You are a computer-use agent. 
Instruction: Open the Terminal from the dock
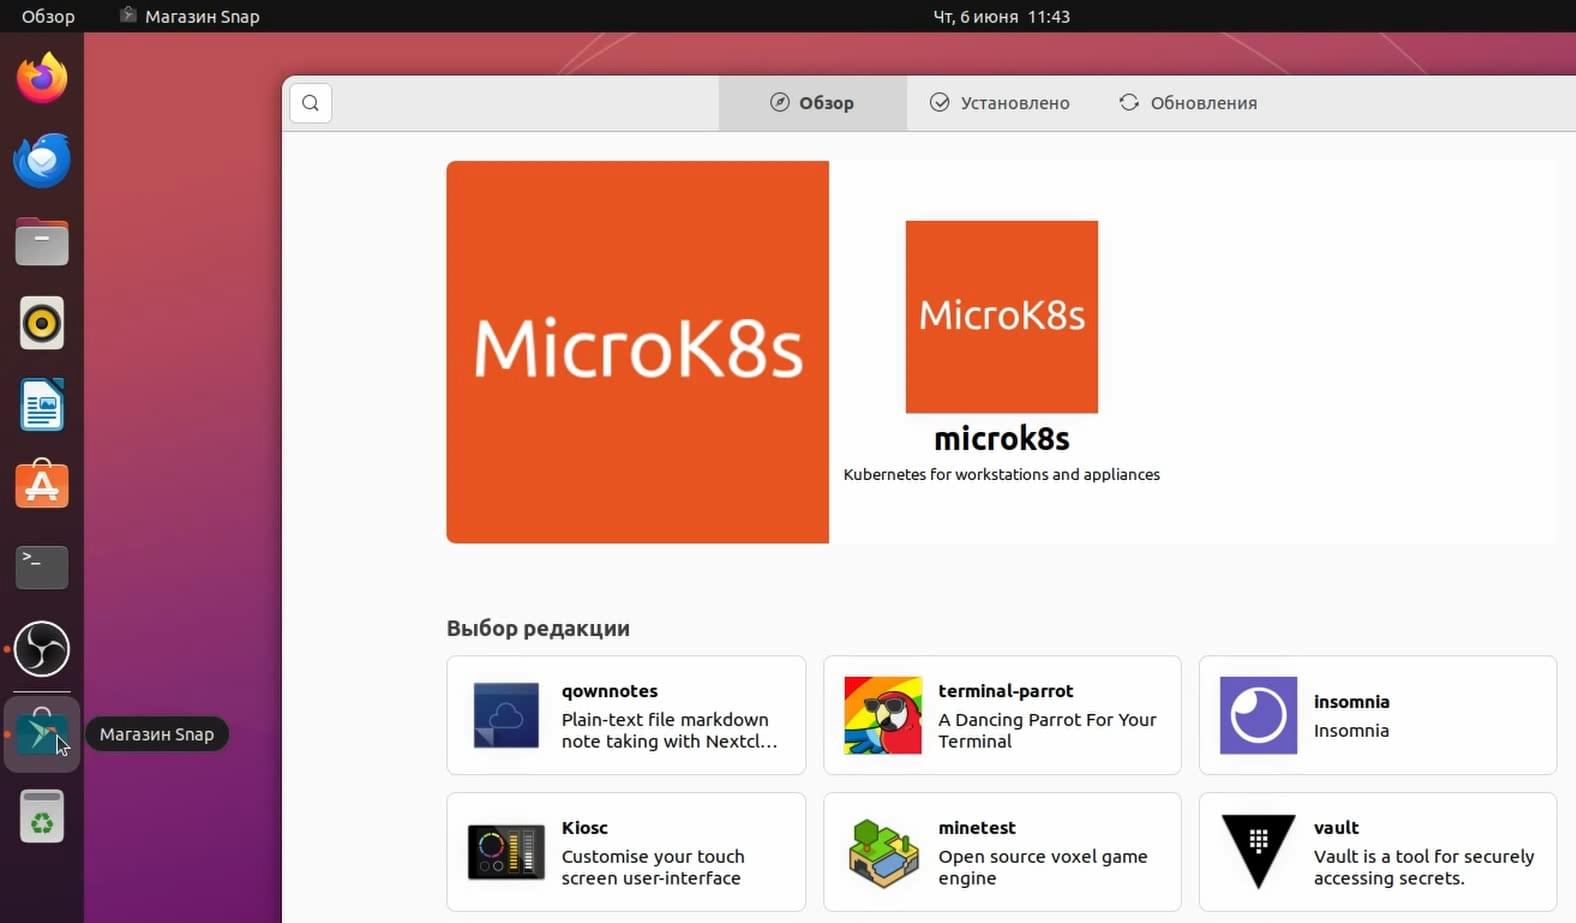pos(42,567)
